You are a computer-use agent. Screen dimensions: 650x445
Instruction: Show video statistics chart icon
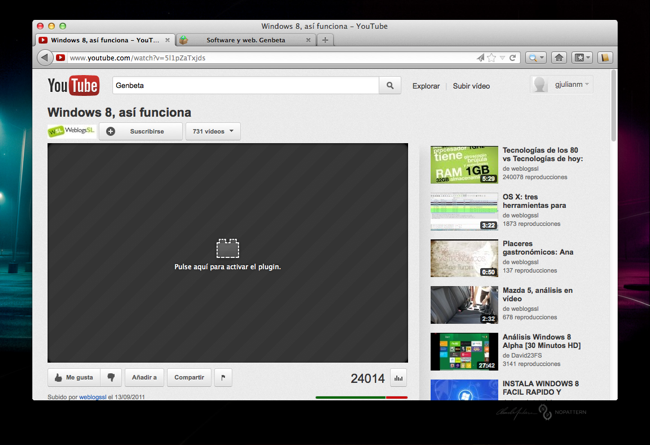coord(398,378)
